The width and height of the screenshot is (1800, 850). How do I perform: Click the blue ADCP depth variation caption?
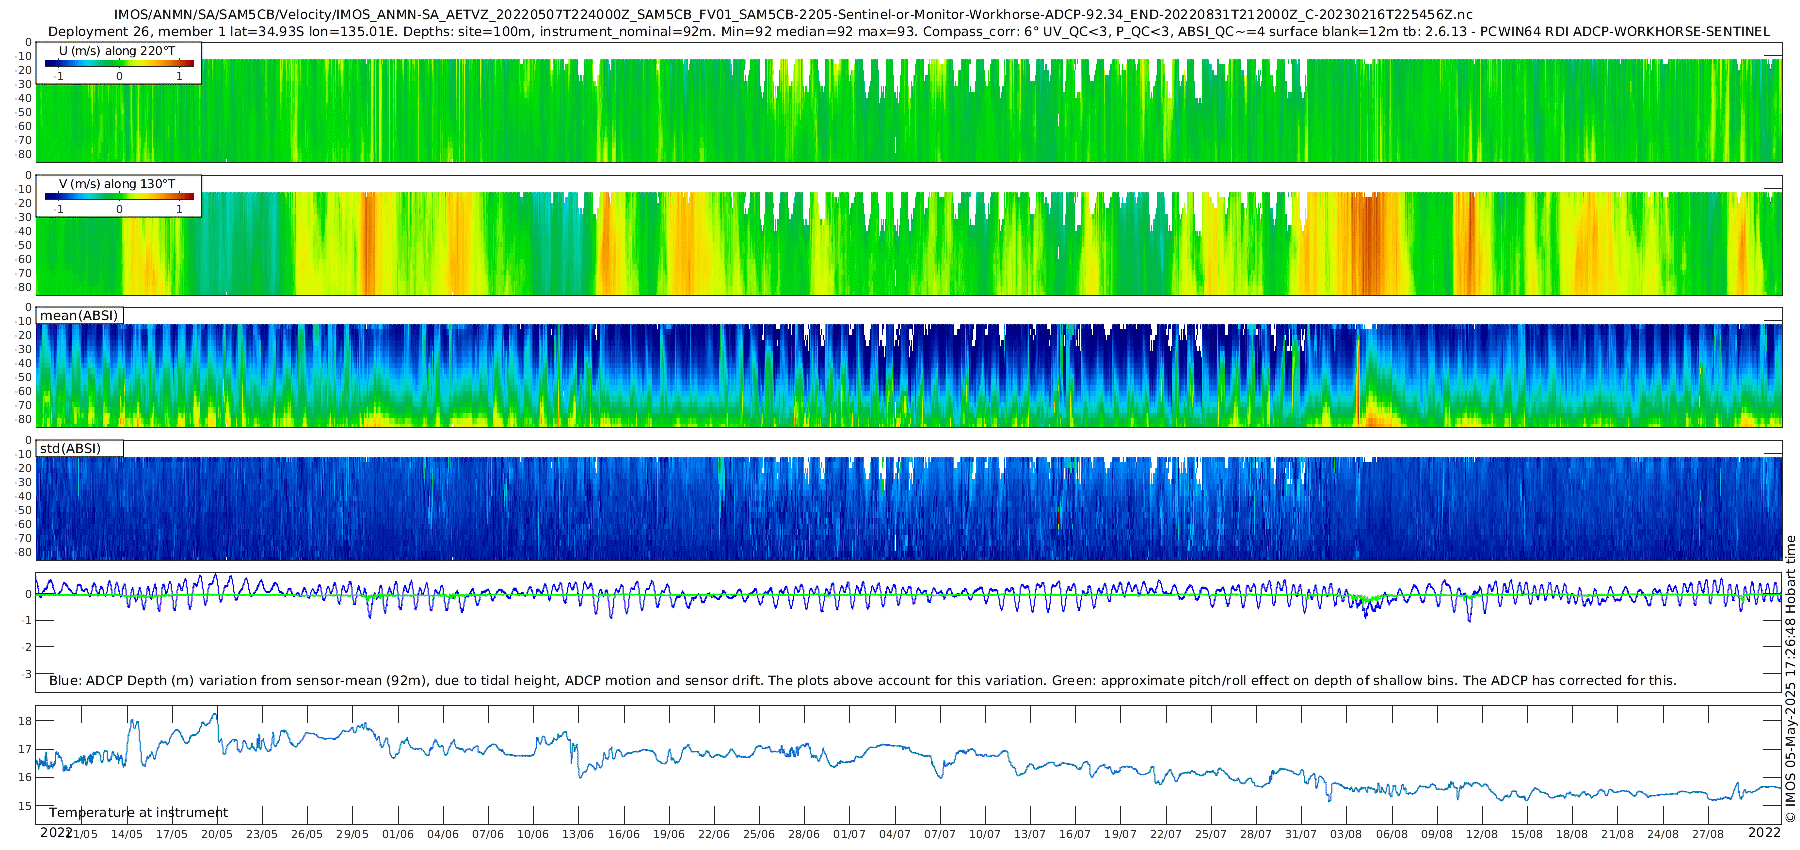(863, 681)
